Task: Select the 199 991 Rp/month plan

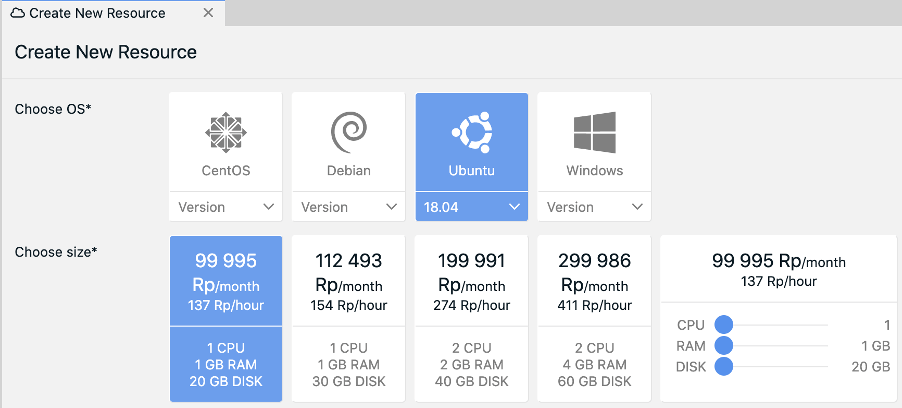Action: point(472,318)
